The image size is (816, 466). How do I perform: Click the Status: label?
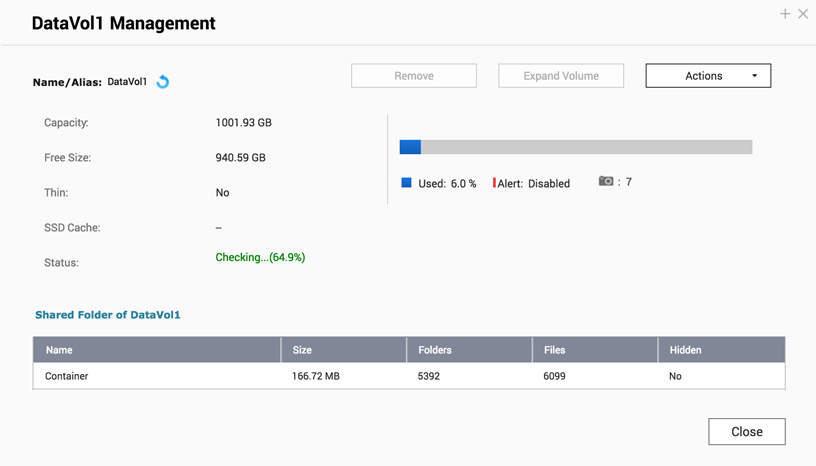click(x=61, y=262)
